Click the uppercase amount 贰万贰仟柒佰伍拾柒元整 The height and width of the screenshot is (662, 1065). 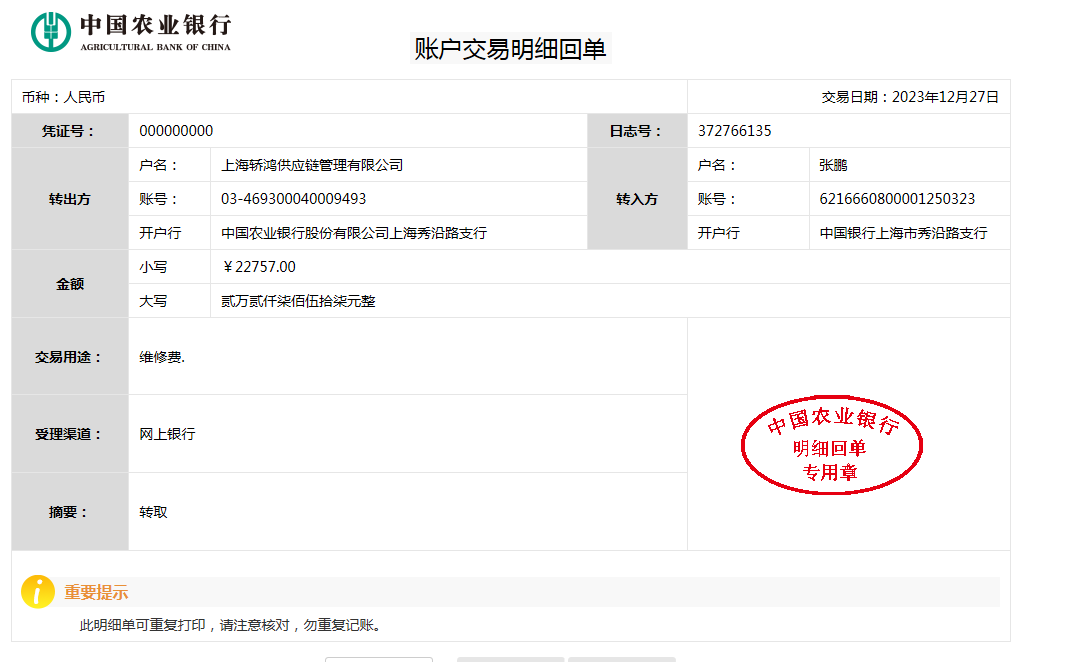click(298, 301)
